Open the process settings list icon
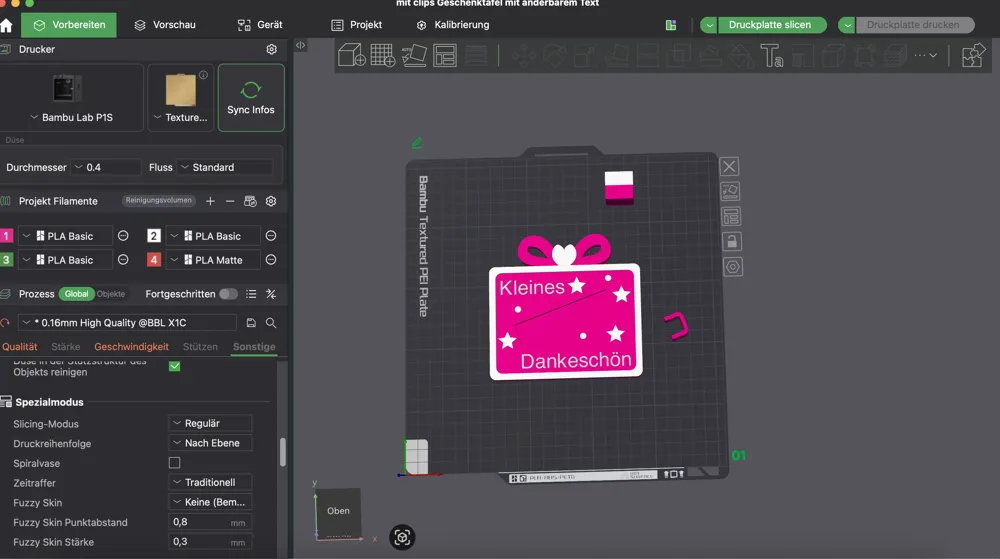The height and width of the screenshot is (559, 1000). click(x=251, y=294)
